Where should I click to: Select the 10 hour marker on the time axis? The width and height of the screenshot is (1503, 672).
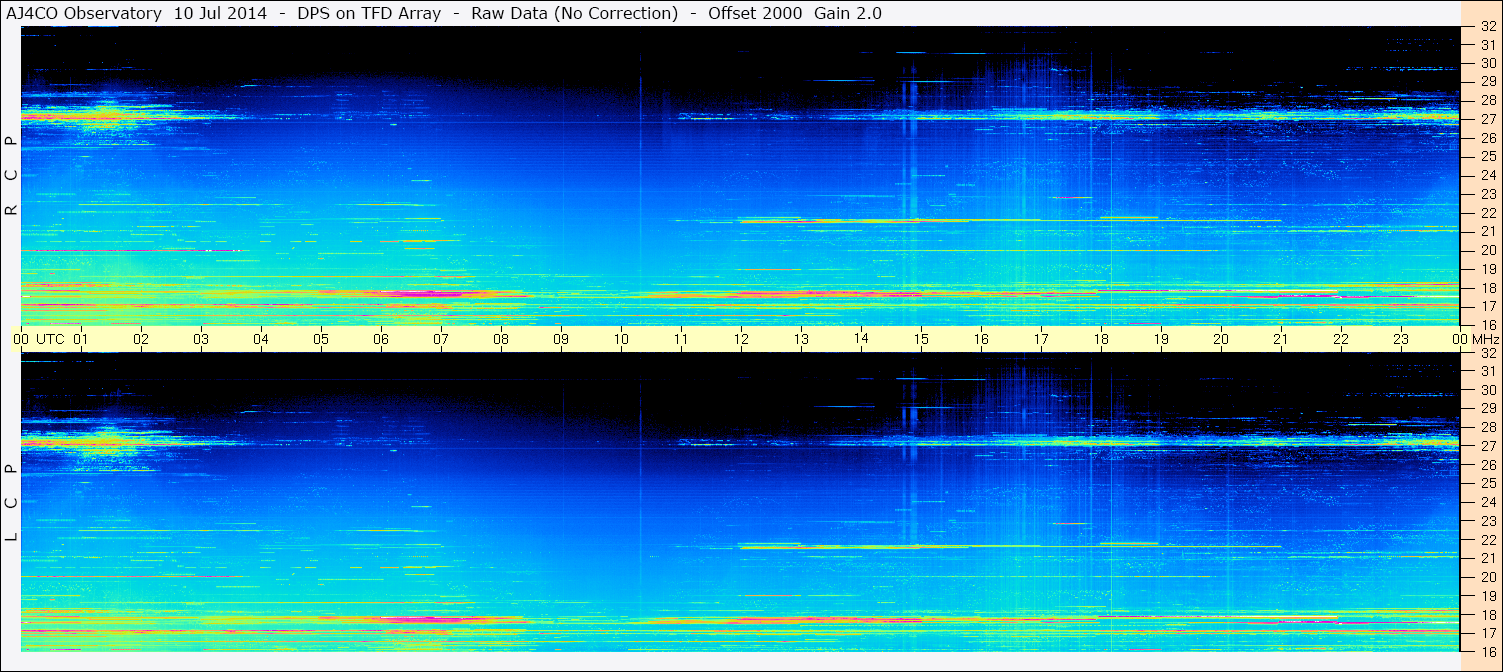pos(621,339)
